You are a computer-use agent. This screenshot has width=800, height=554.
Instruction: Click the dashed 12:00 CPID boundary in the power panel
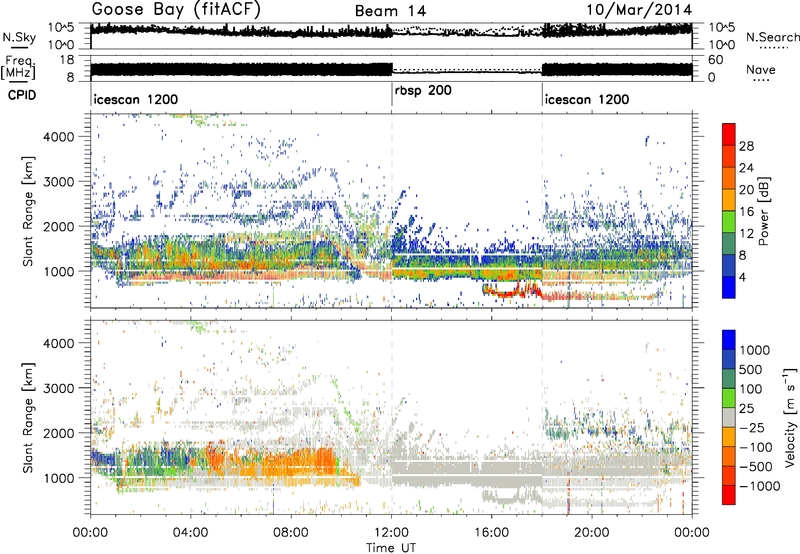tap(392, 210)
